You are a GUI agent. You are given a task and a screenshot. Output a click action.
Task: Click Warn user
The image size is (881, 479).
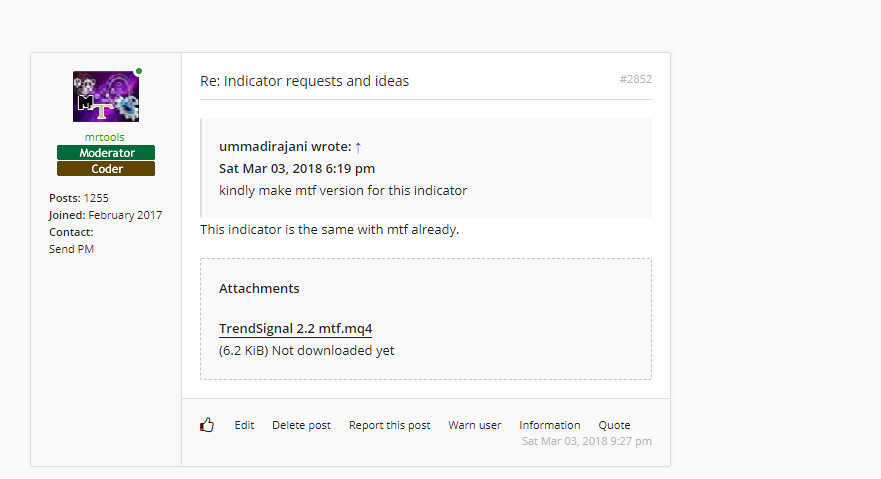coord(474,425)
